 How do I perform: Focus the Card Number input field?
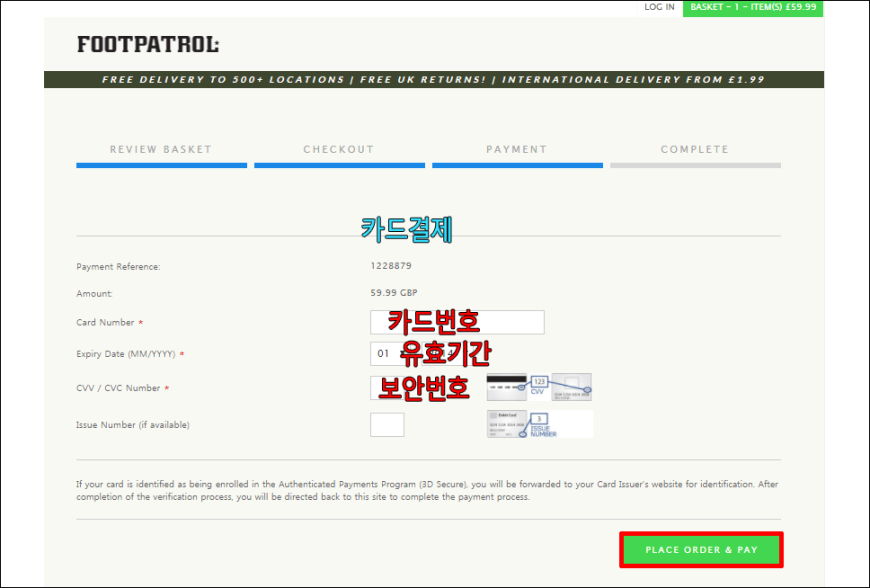click(457, 322)
